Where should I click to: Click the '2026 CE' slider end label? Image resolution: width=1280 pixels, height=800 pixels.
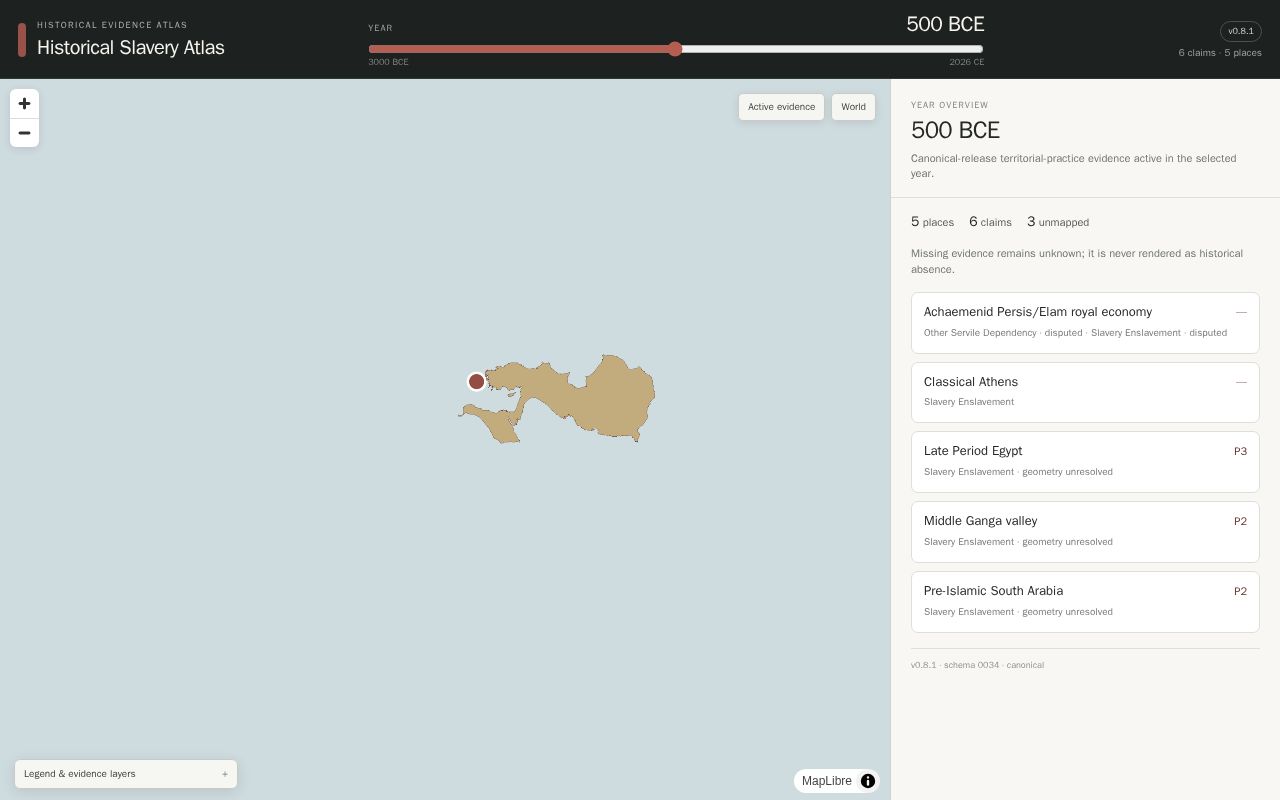pos(966,62)
